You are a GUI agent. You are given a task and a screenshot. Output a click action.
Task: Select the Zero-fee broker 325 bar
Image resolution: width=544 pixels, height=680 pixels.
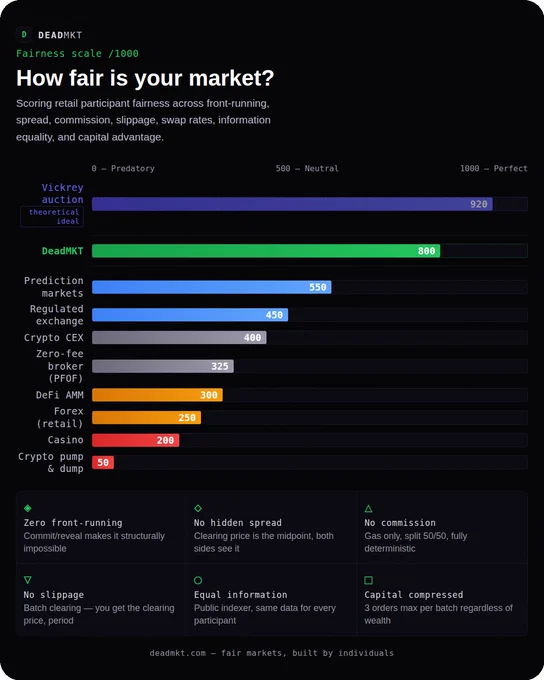coord(163,366)
